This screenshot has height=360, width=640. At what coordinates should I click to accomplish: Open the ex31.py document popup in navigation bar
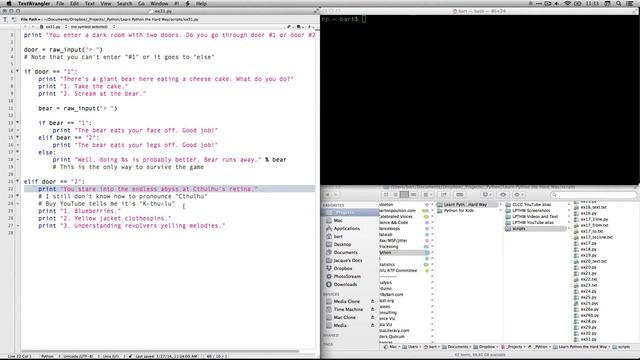[x=53, y=27]
